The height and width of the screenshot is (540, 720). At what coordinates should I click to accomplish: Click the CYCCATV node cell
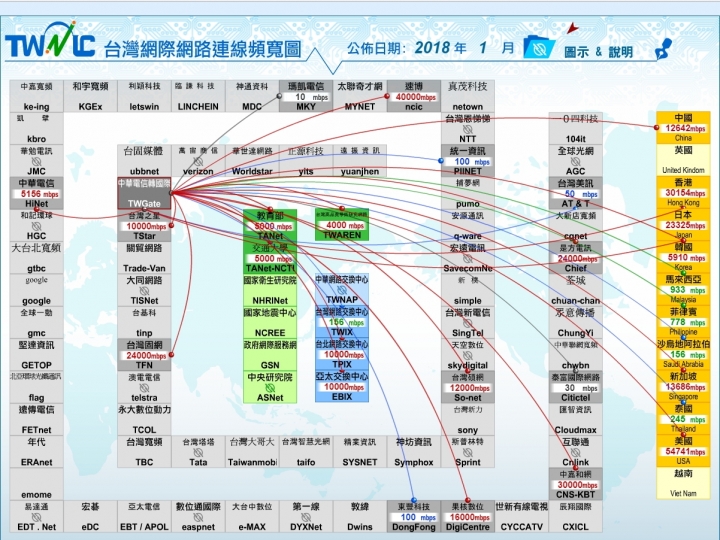521,517
